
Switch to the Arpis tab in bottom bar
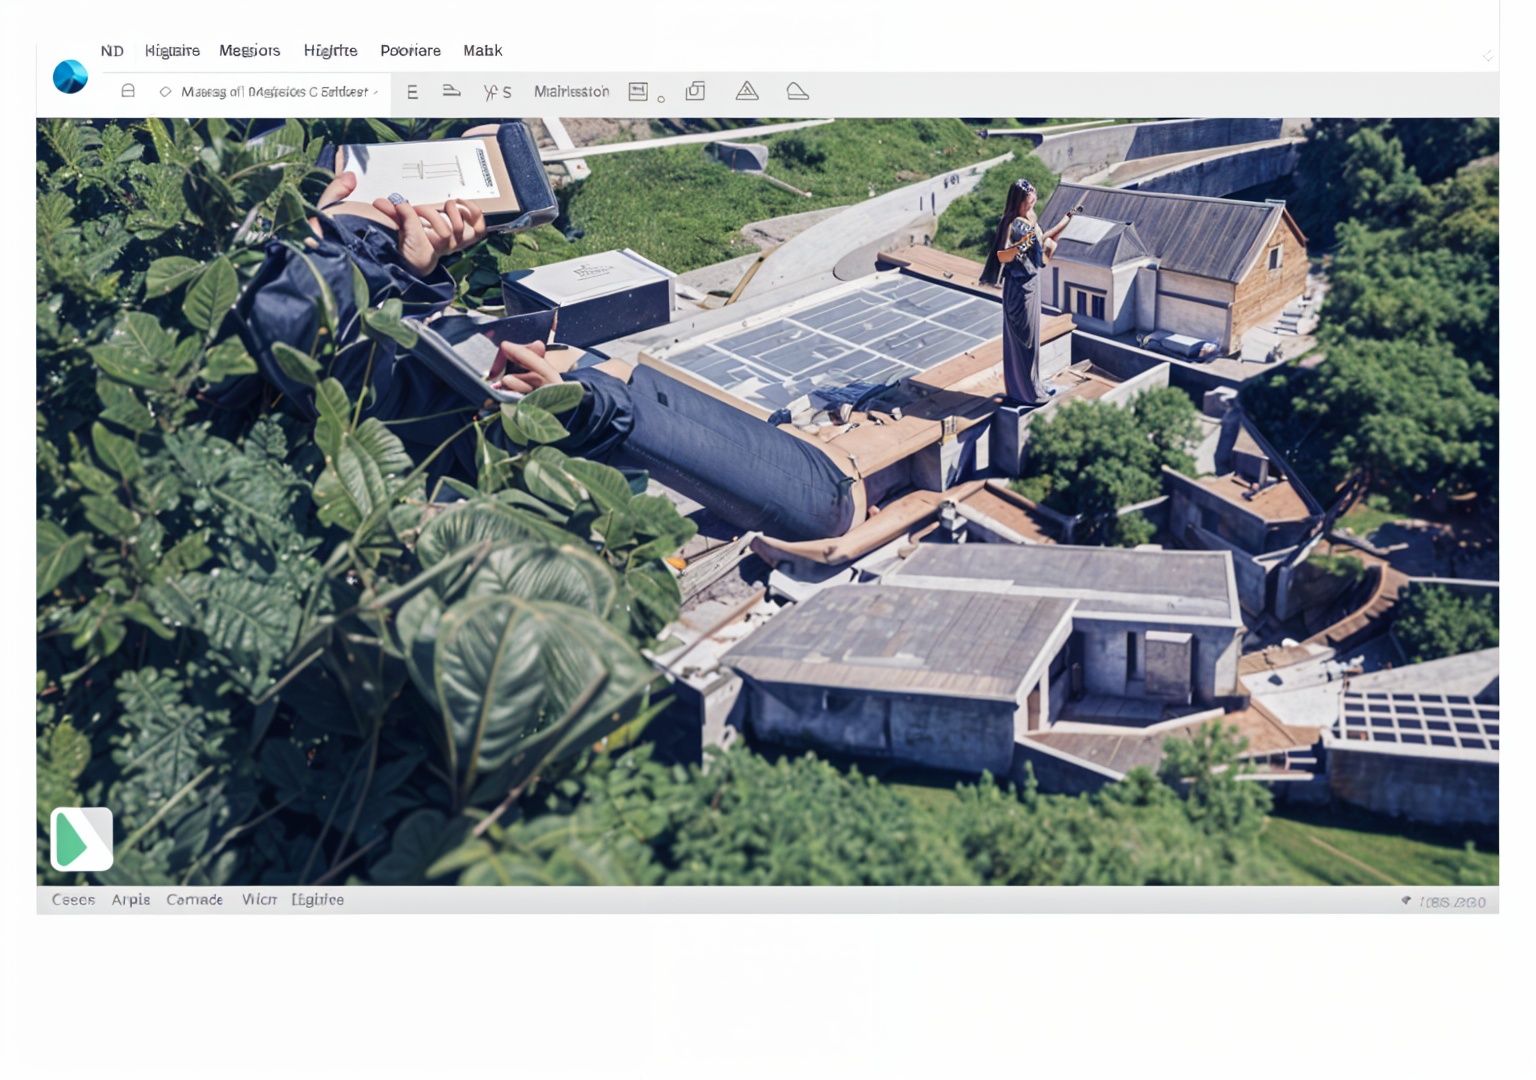[x=131, y=900]
